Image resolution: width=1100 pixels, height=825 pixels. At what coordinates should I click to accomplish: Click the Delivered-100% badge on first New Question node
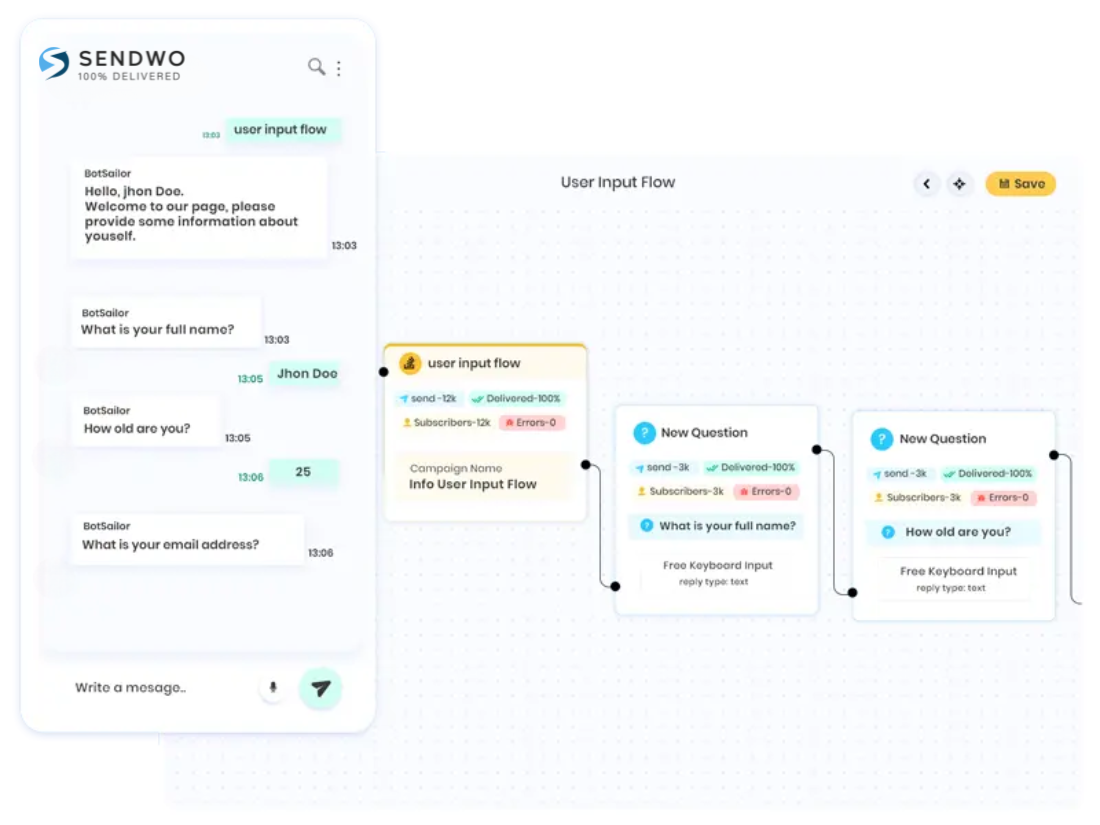751,467
